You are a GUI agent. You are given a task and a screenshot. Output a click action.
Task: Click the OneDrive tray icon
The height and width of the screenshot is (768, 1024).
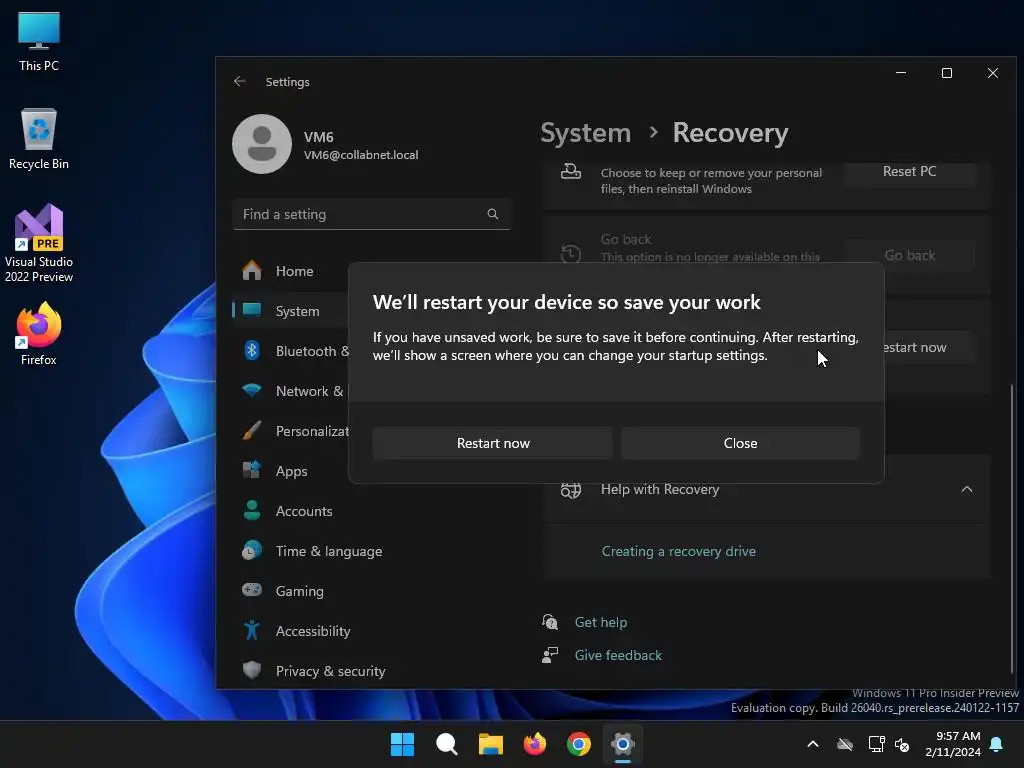(x=845, y=744)
